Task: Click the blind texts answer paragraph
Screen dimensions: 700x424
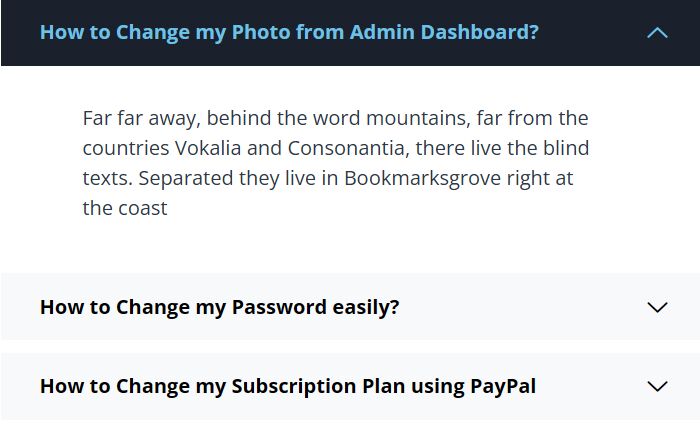Action: click(x=335, y=163)
